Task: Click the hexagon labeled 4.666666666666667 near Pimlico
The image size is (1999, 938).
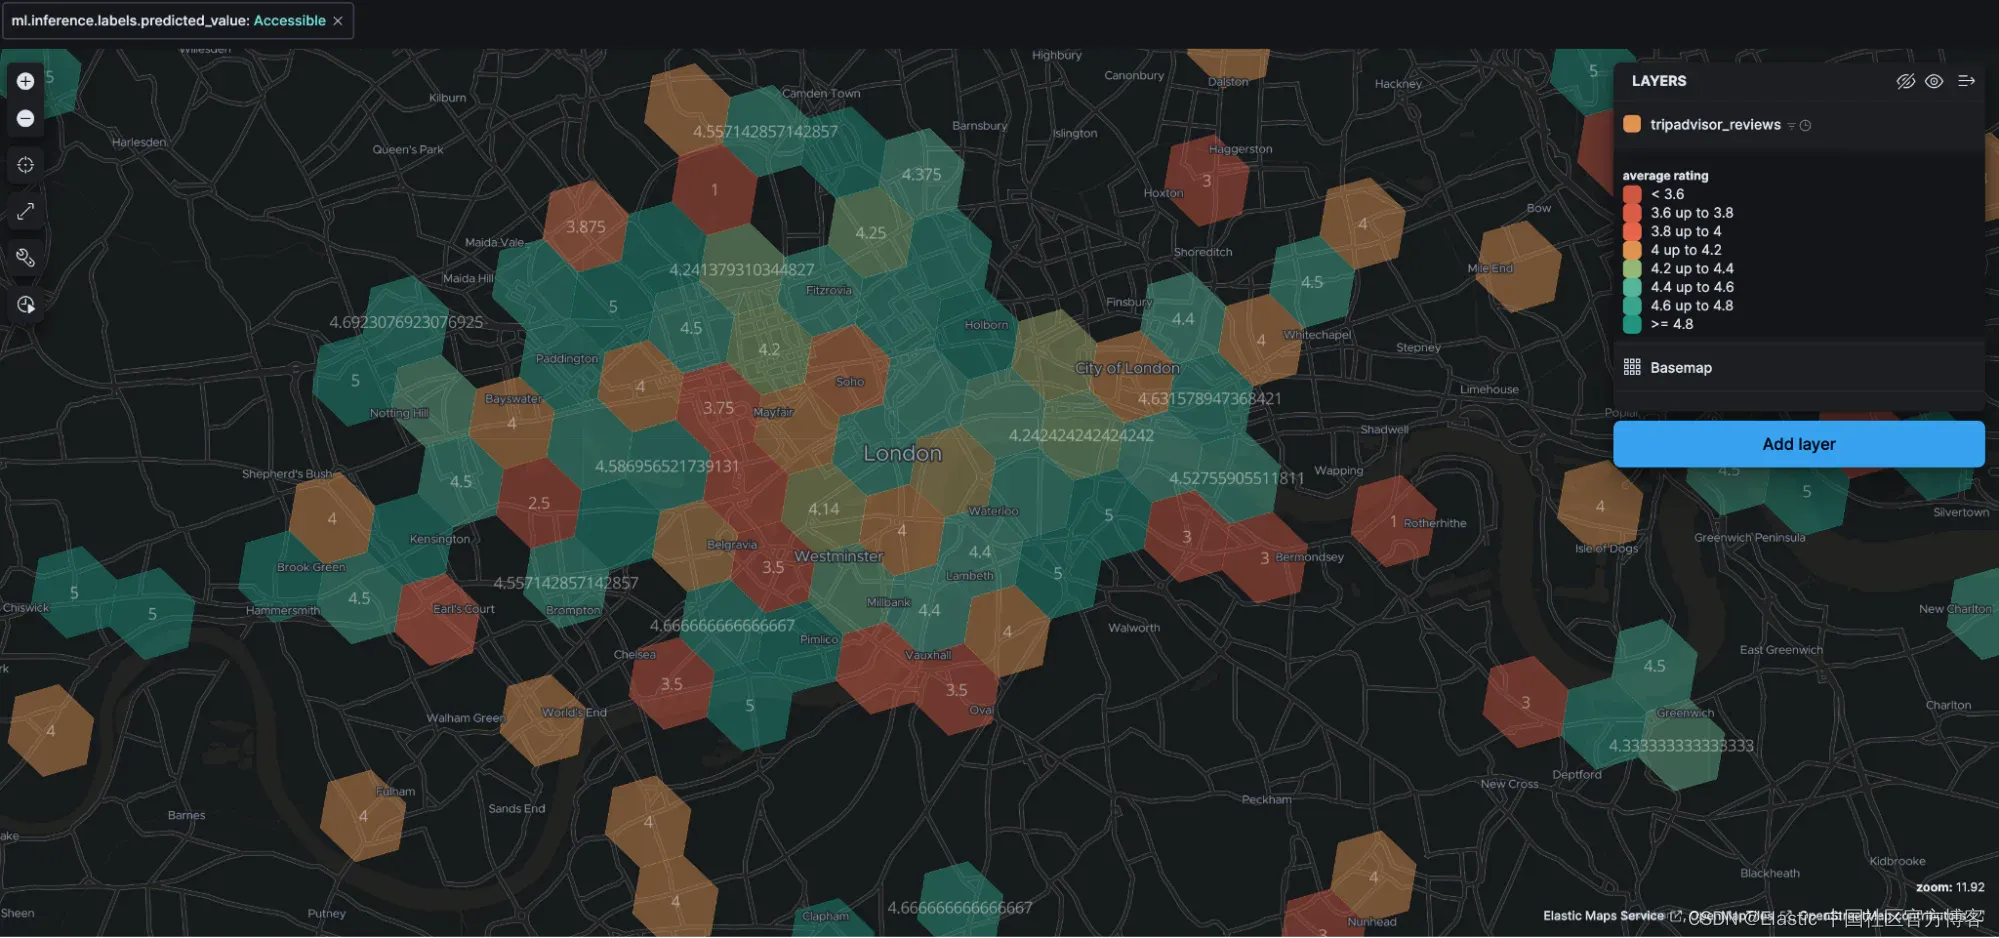Action: 722,626
